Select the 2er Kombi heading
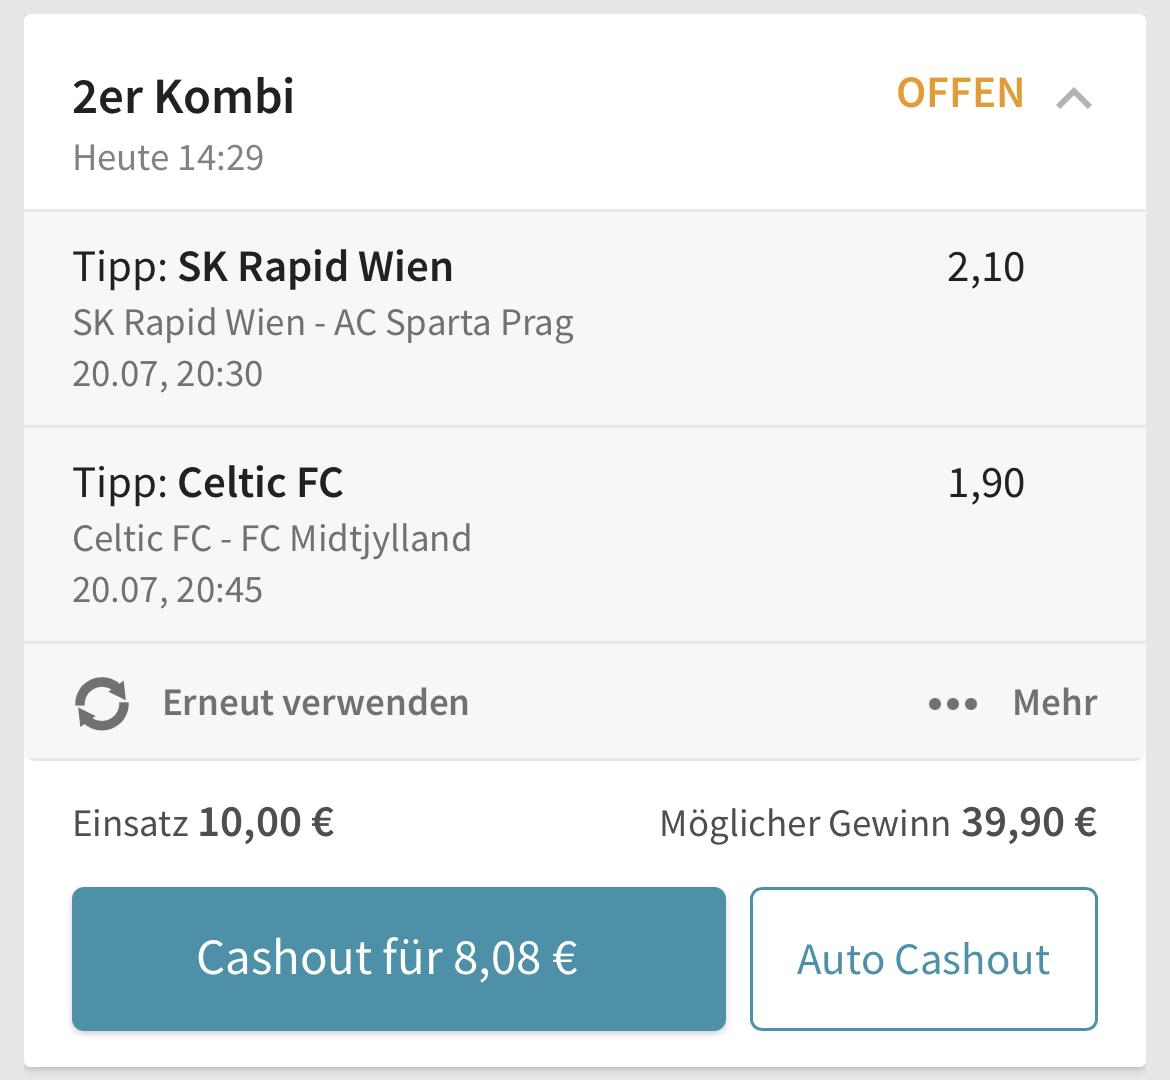 184,96
